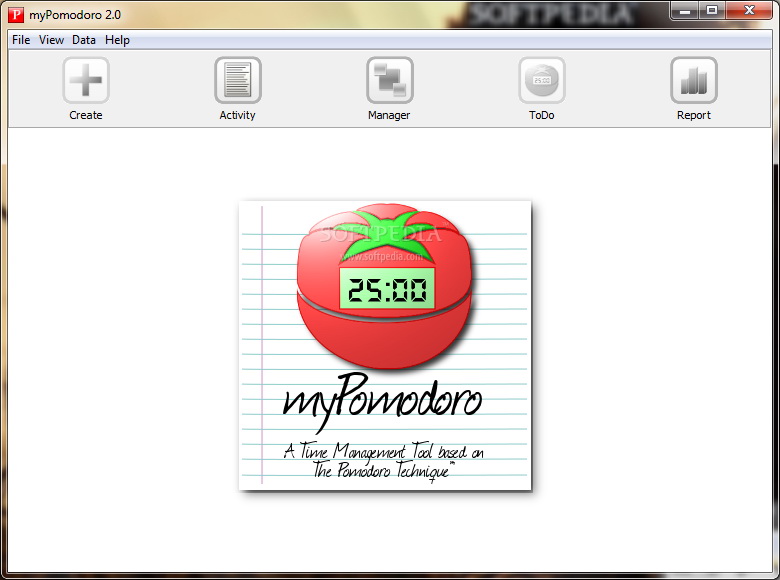Open the Help menu
The width and height of the screenshot is (780, 580).
117,40
